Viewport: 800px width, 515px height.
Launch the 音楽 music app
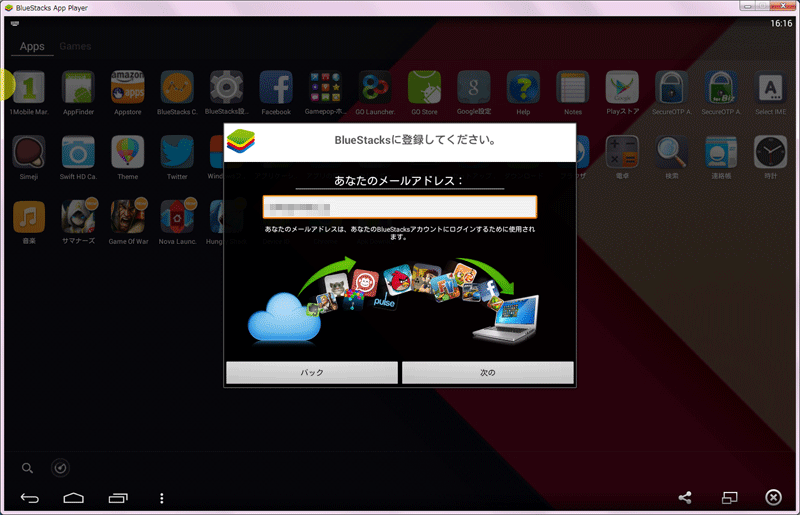pyautogui.click(x=29, y=217)
